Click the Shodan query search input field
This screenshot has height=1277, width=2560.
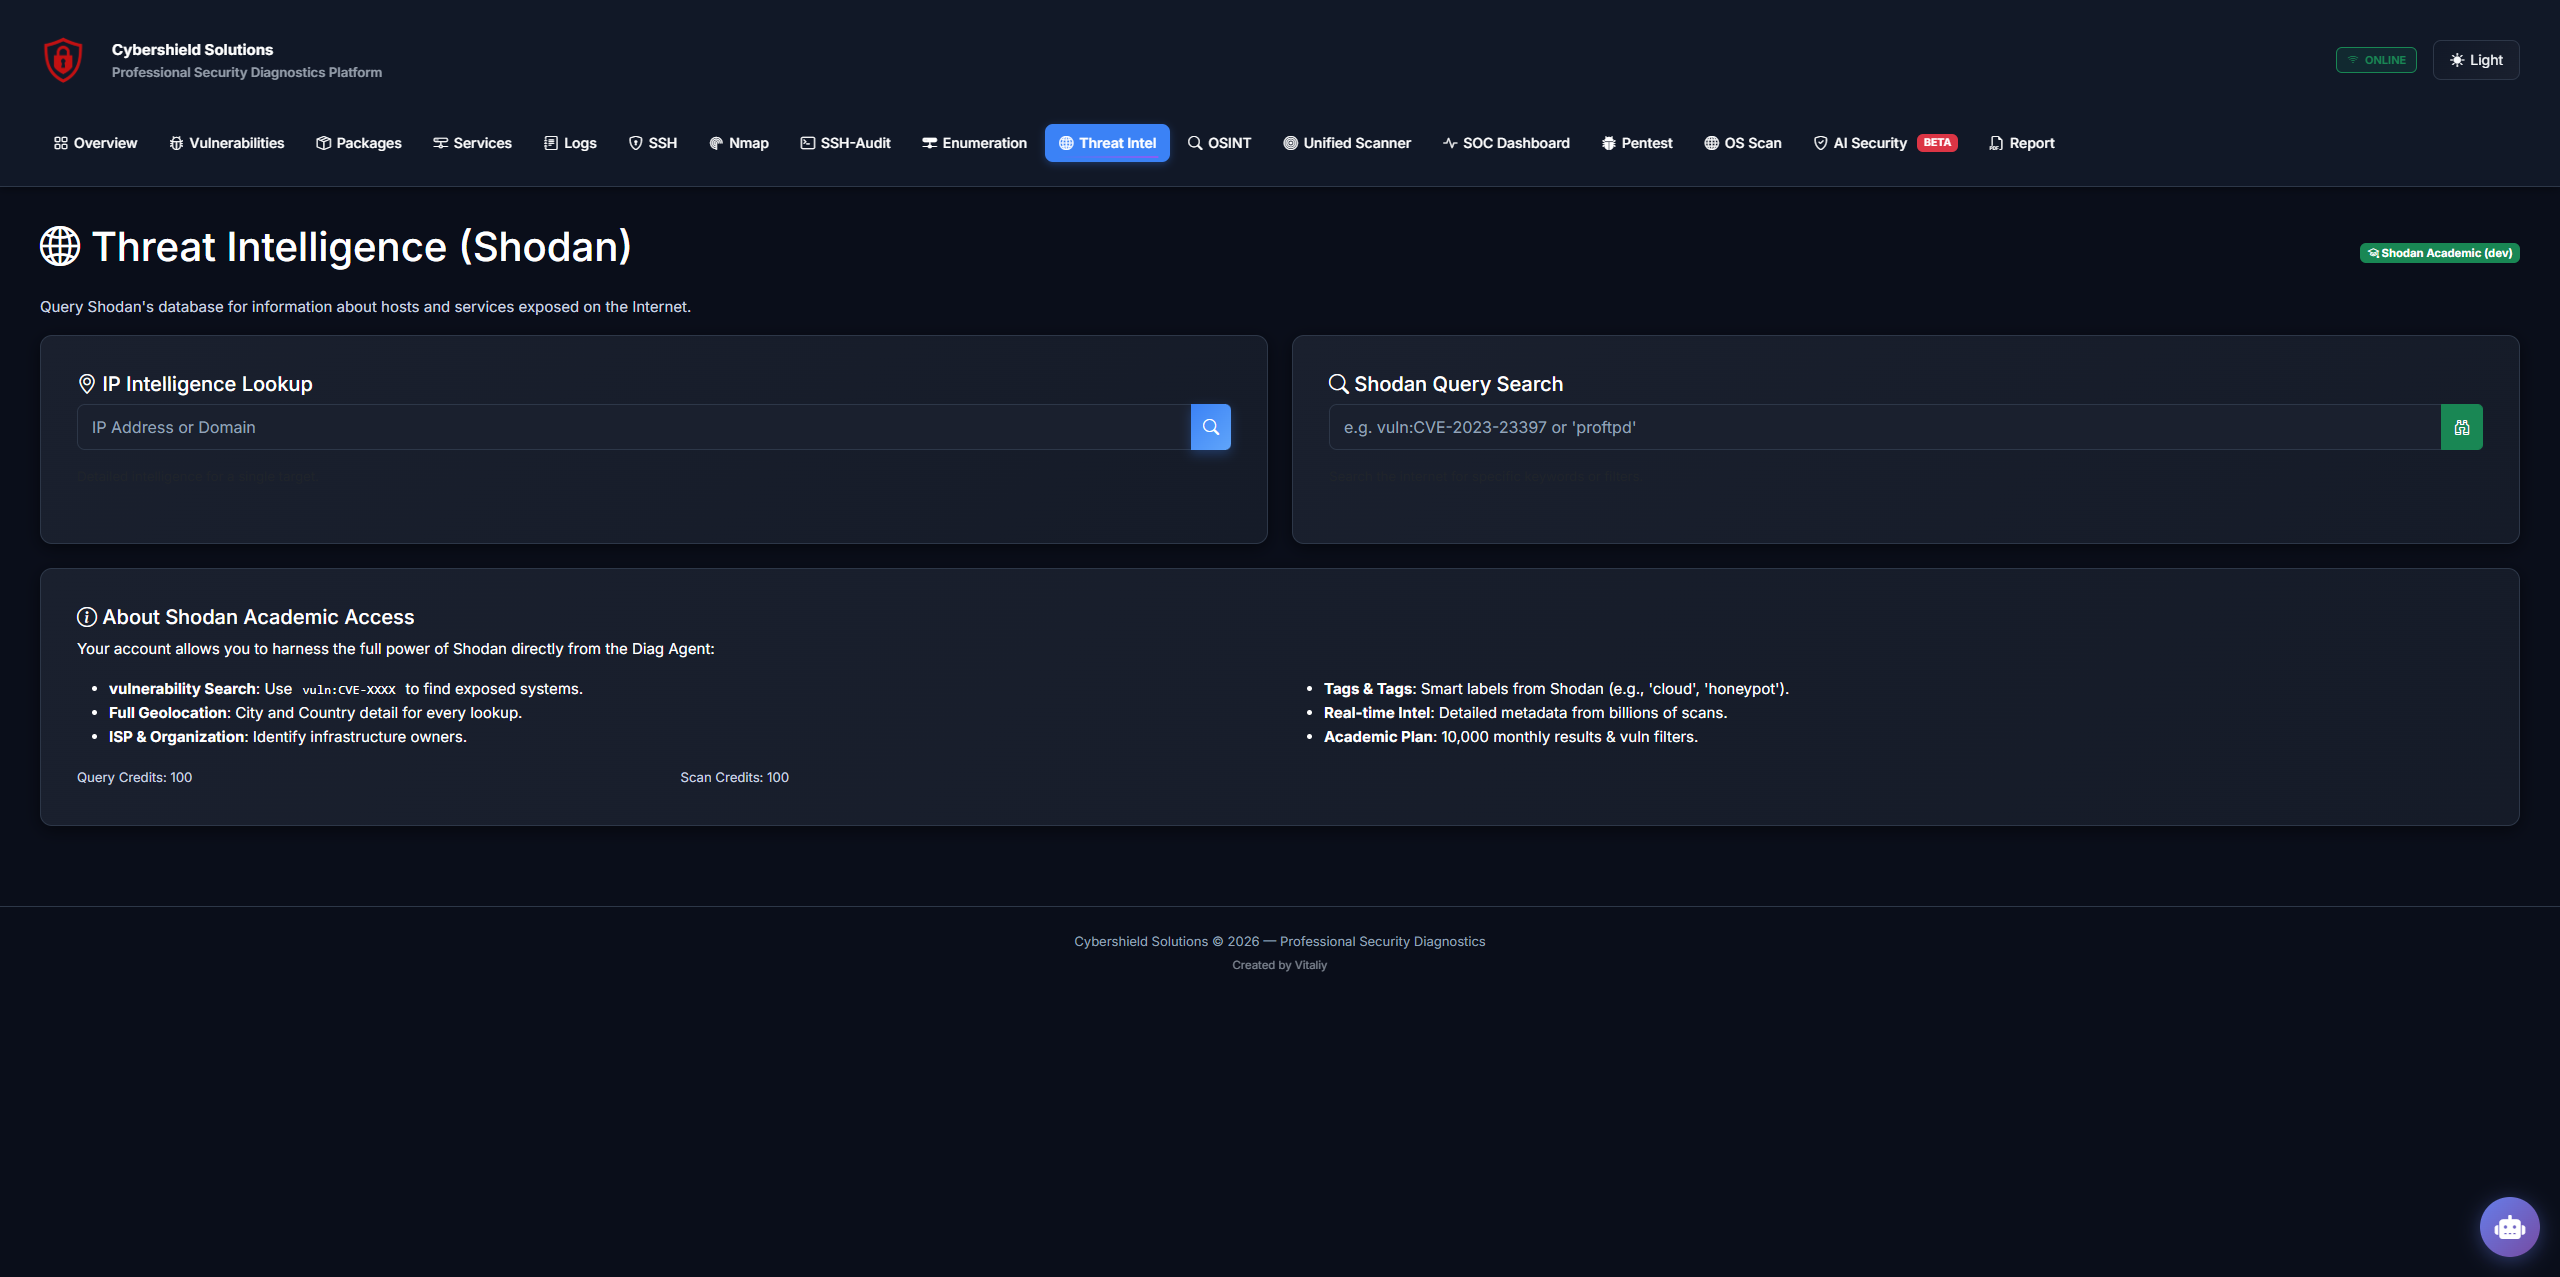[1880, 427]
